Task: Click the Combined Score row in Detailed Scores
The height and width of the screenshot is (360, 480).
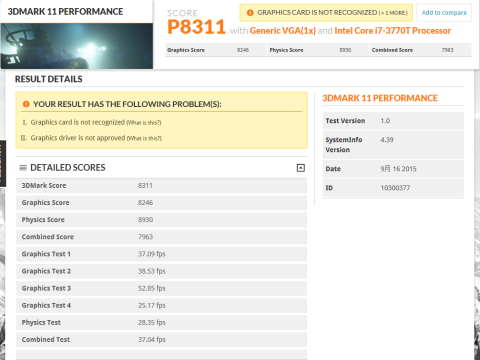Action: coord(161,237)
